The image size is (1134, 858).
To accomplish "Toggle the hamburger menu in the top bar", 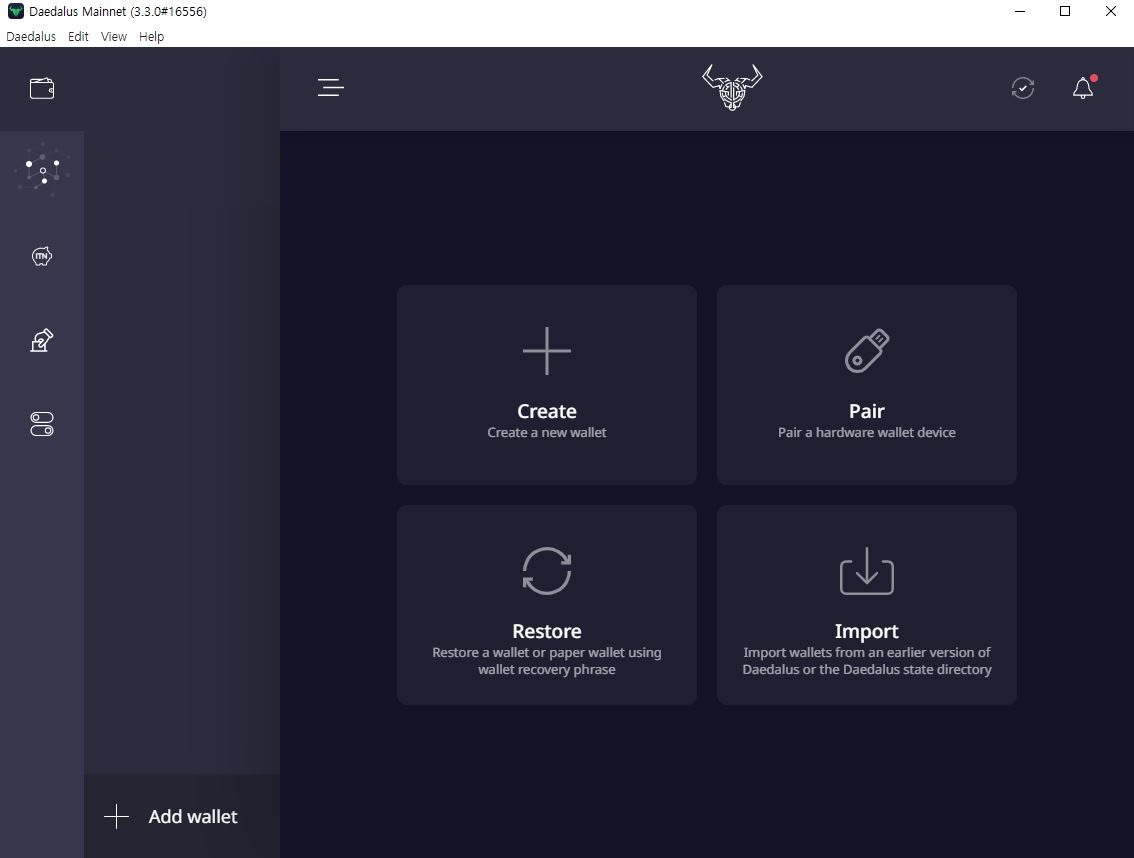I will click(331, 88).
